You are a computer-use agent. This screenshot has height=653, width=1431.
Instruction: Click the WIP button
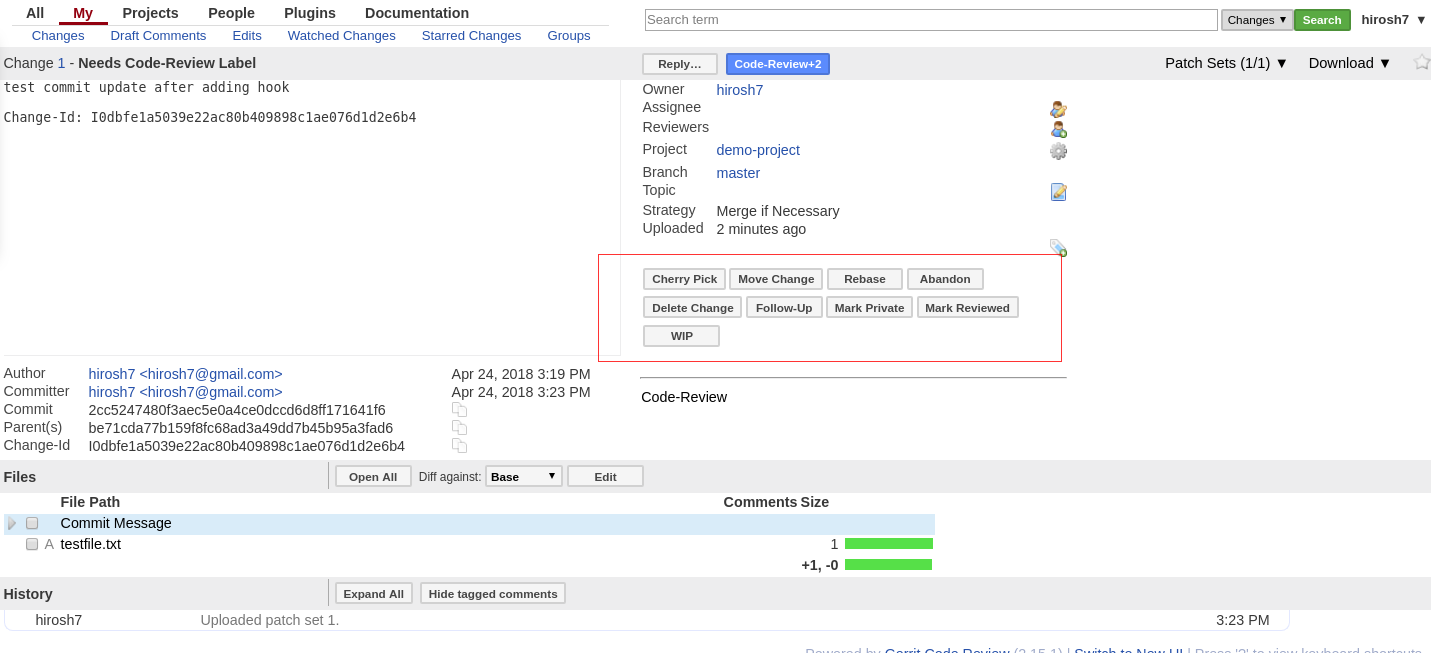[681, 336]
